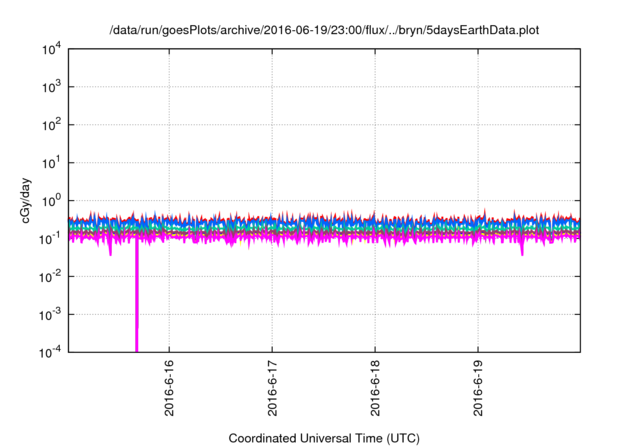Click the 10^-4 y-axis tick label

pos(50,352)
